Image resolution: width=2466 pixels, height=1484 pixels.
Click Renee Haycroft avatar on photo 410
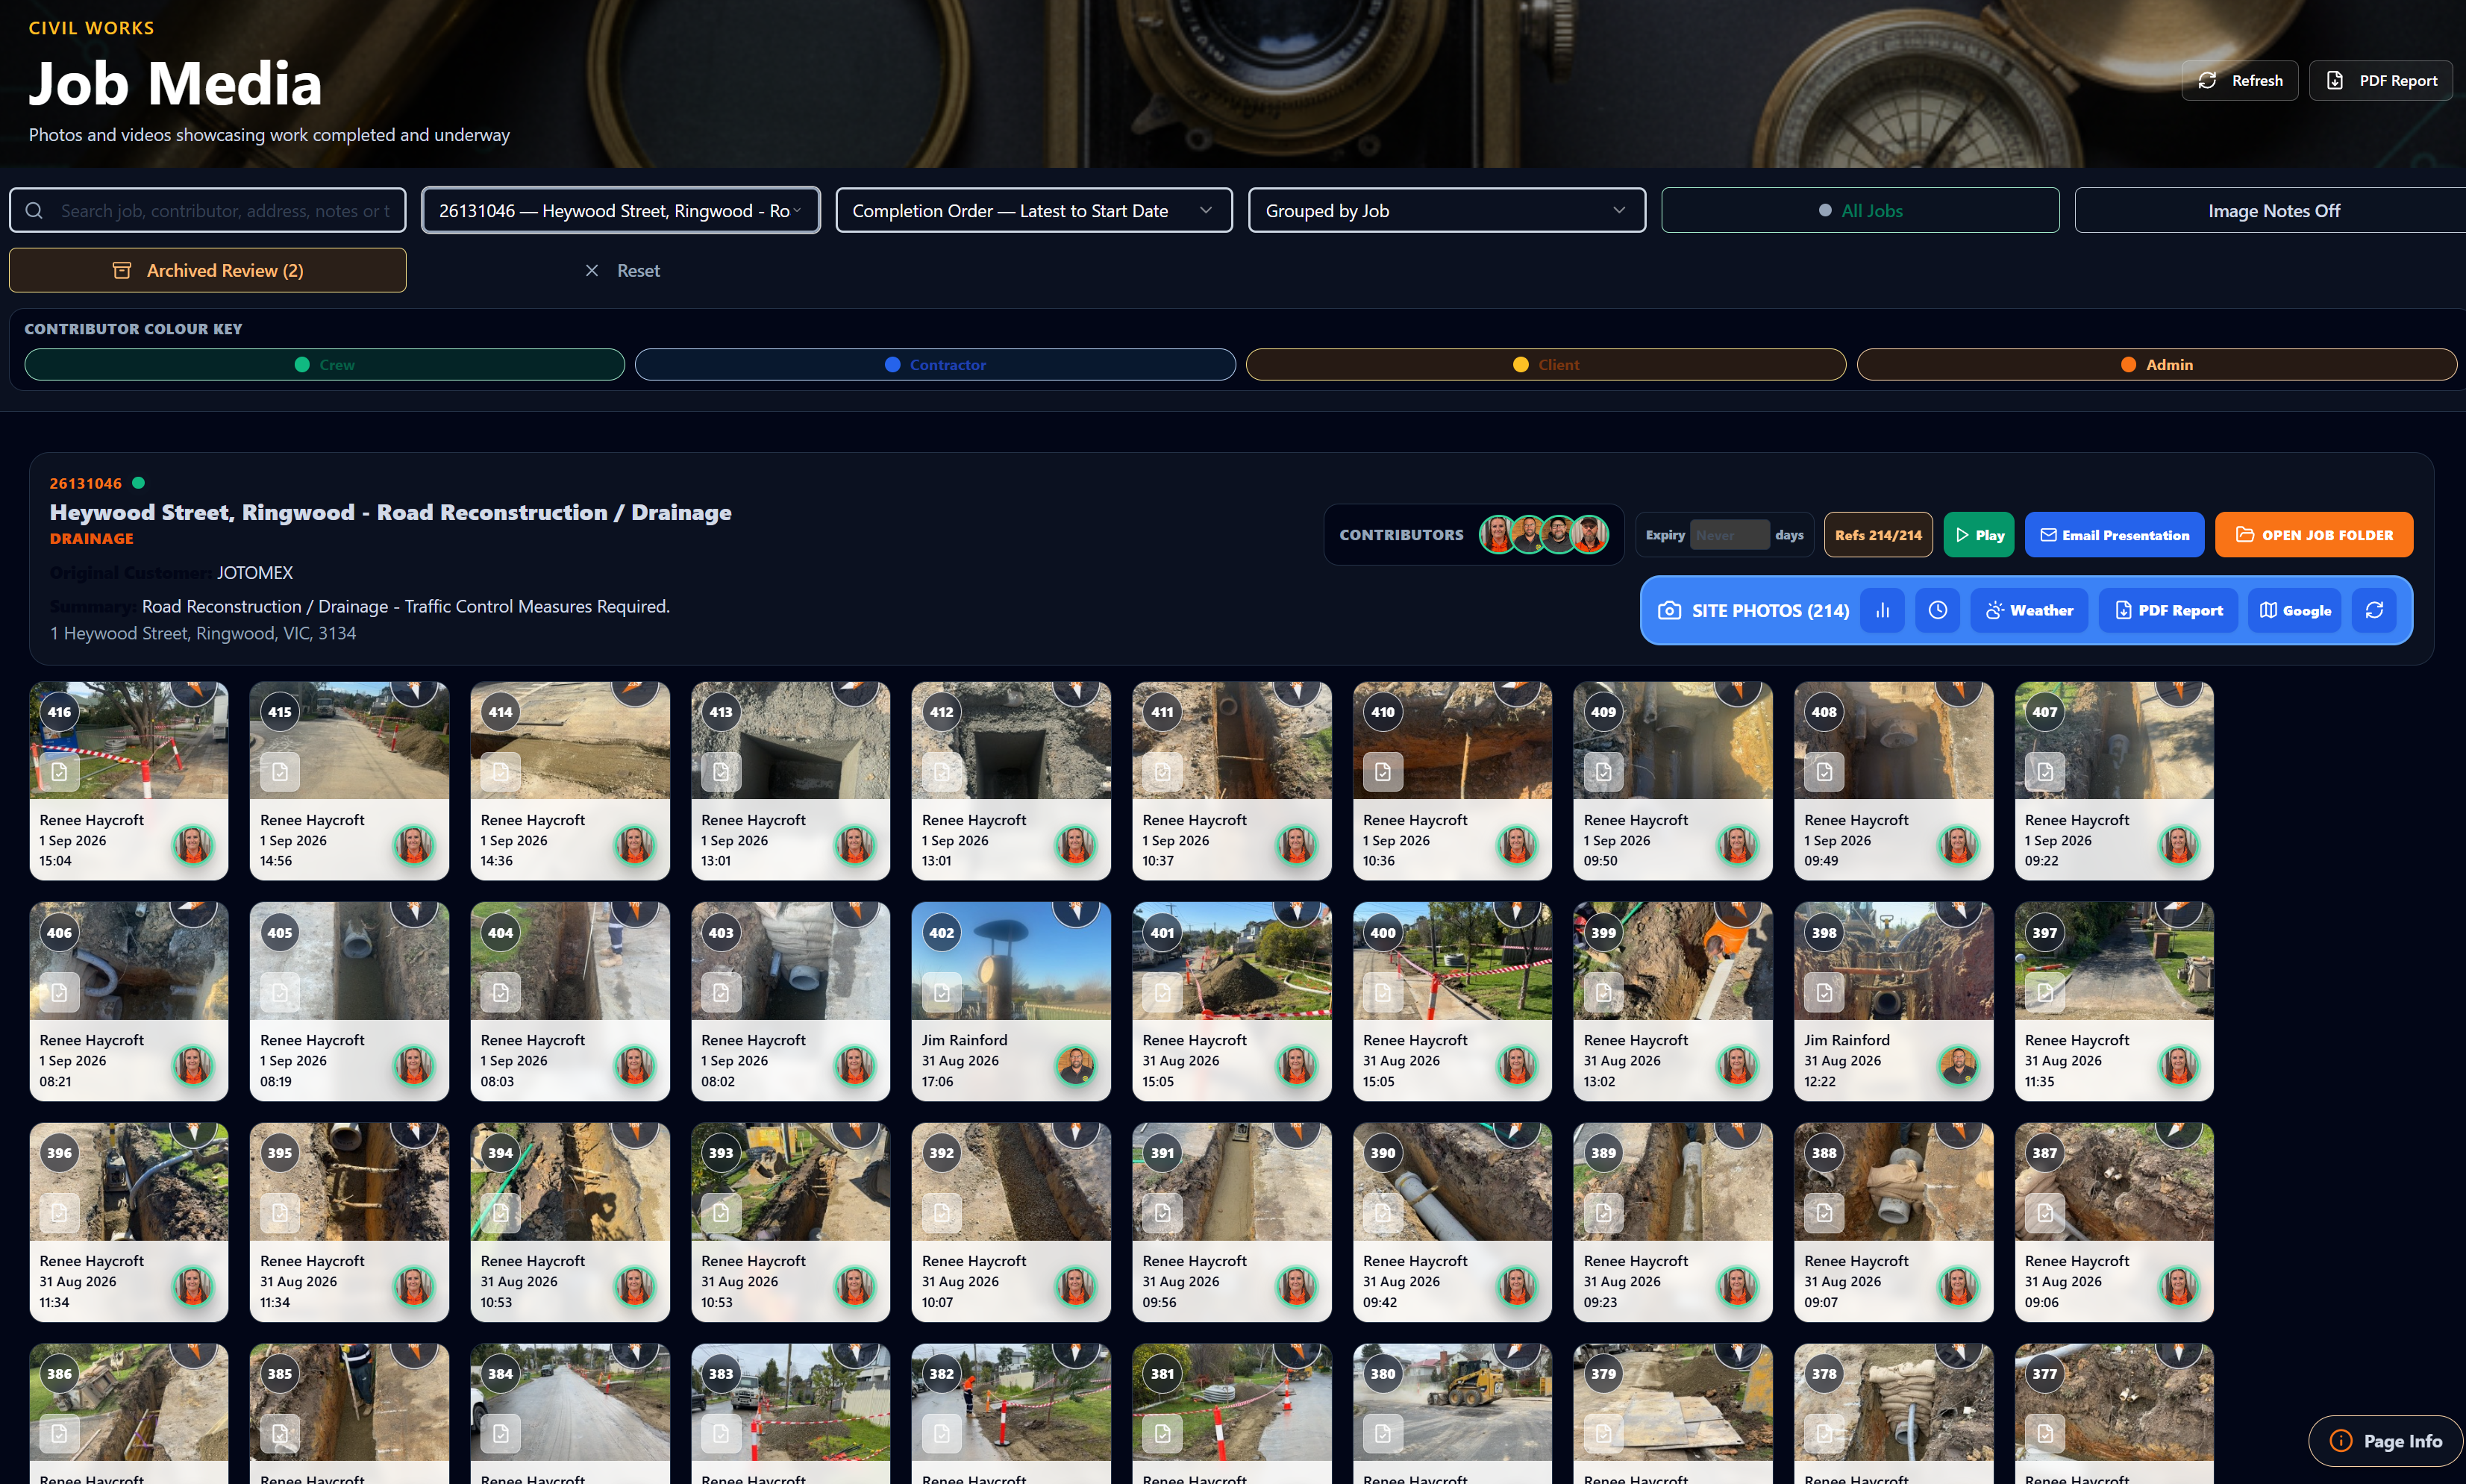1516,845
